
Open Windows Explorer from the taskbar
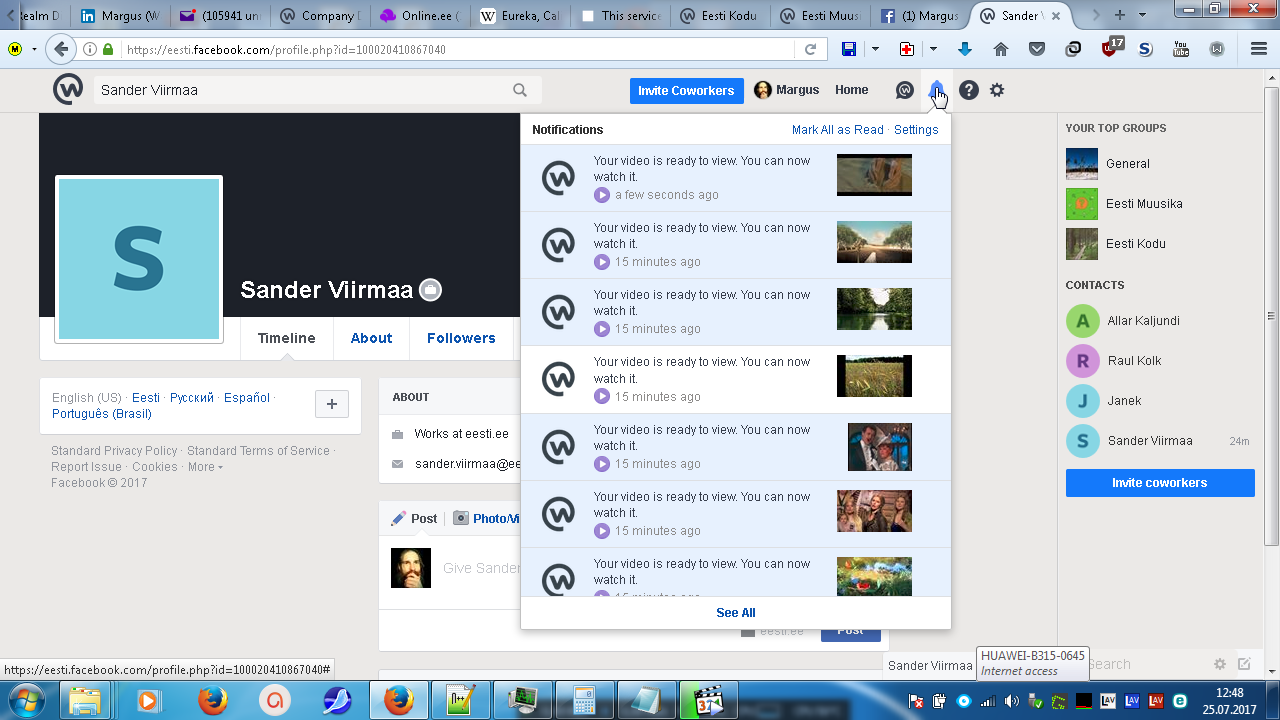pyautogui.click(x=85, y=700)
